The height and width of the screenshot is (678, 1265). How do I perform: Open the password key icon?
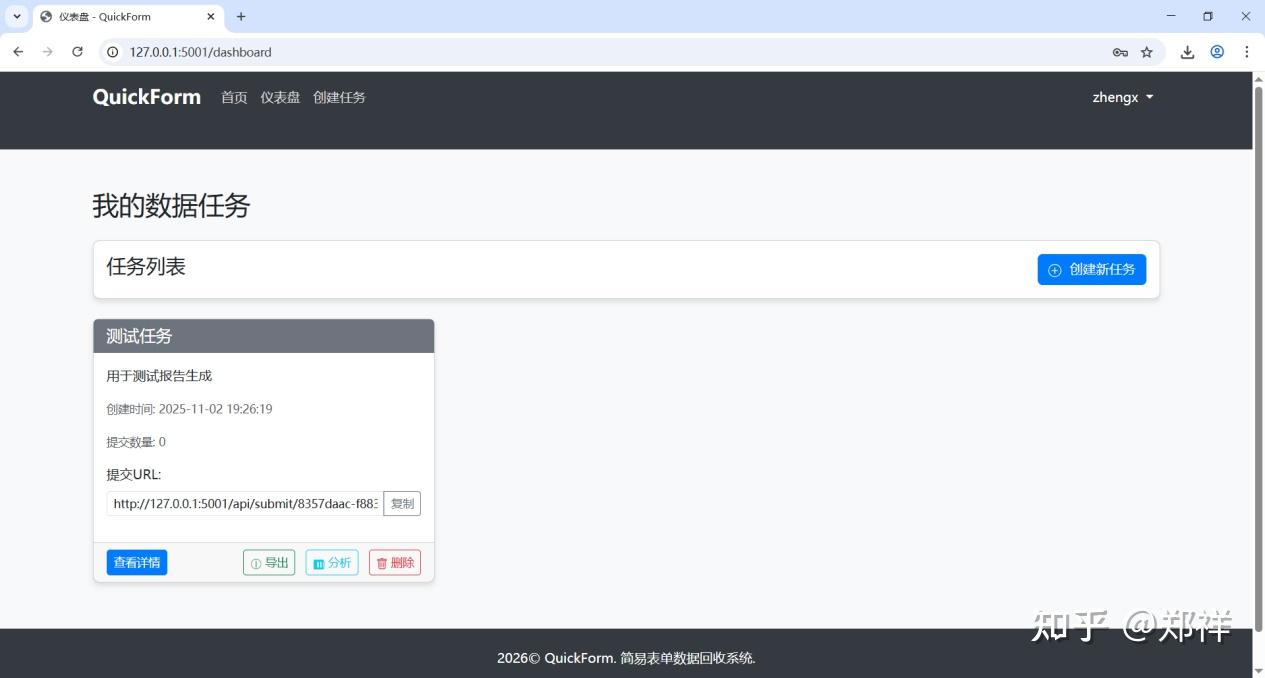[1120, 52]
